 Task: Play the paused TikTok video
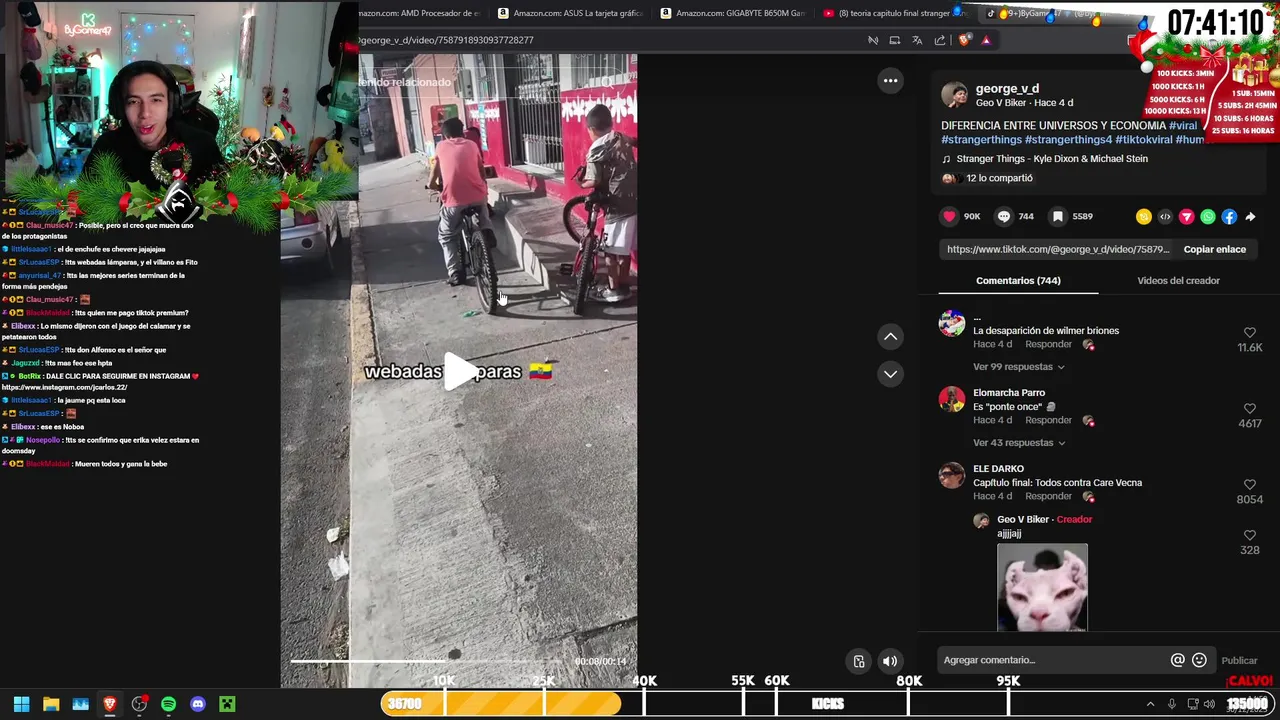click(x=459, y=371)
